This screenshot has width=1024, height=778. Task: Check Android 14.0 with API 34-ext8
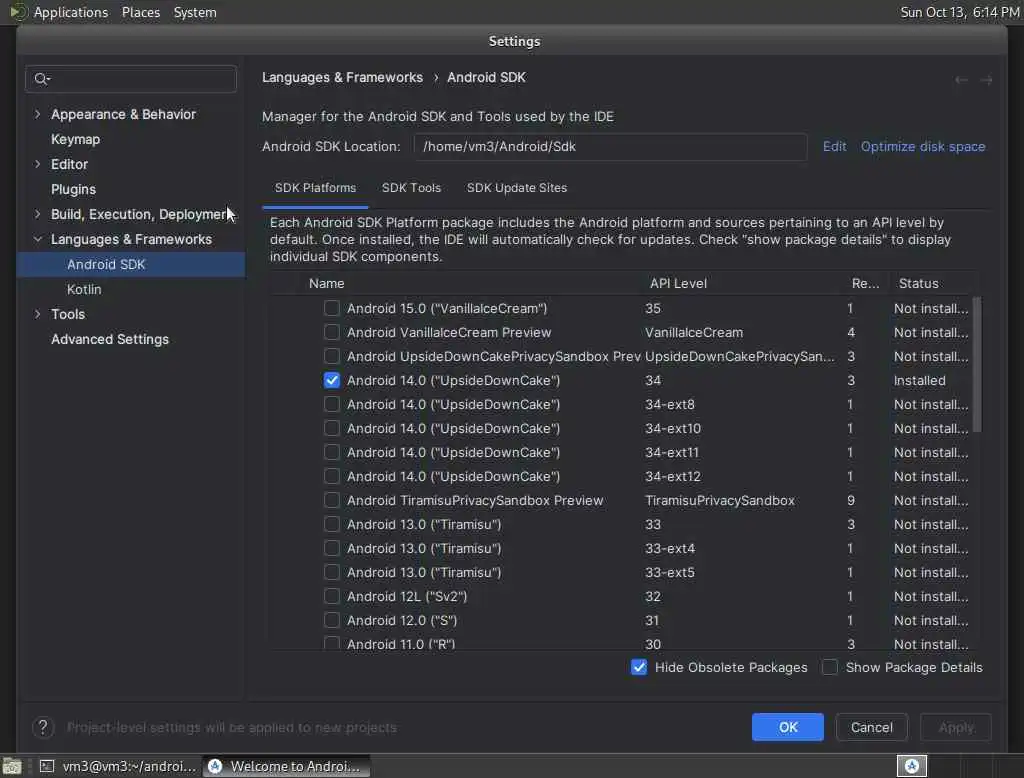pyautogui.click(x=332, y=404)
